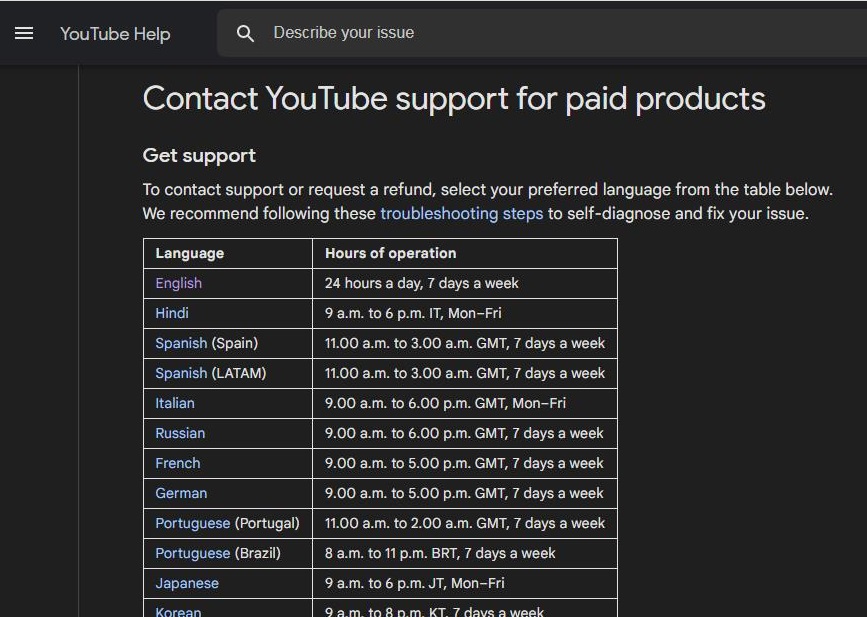Open the hamburger main menu

[24, 33]
